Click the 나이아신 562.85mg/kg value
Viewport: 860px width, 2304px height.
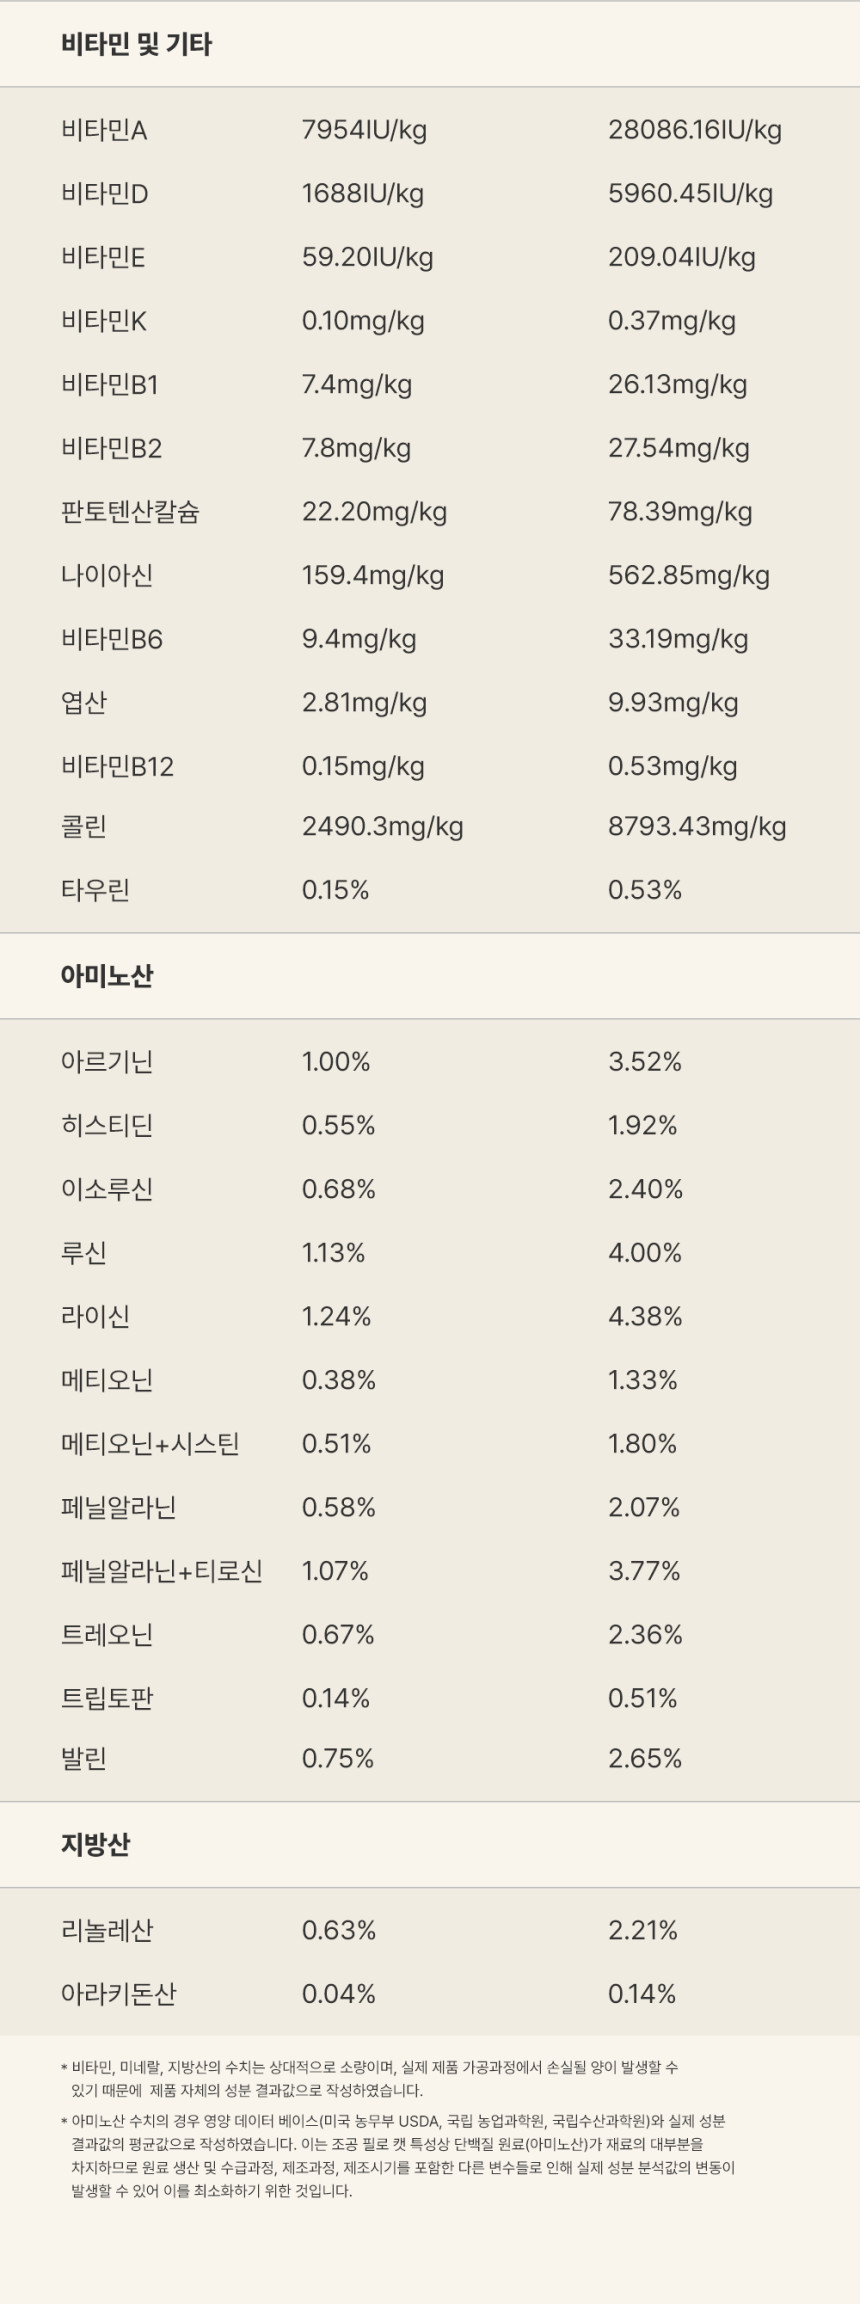[x=688, y=576]
